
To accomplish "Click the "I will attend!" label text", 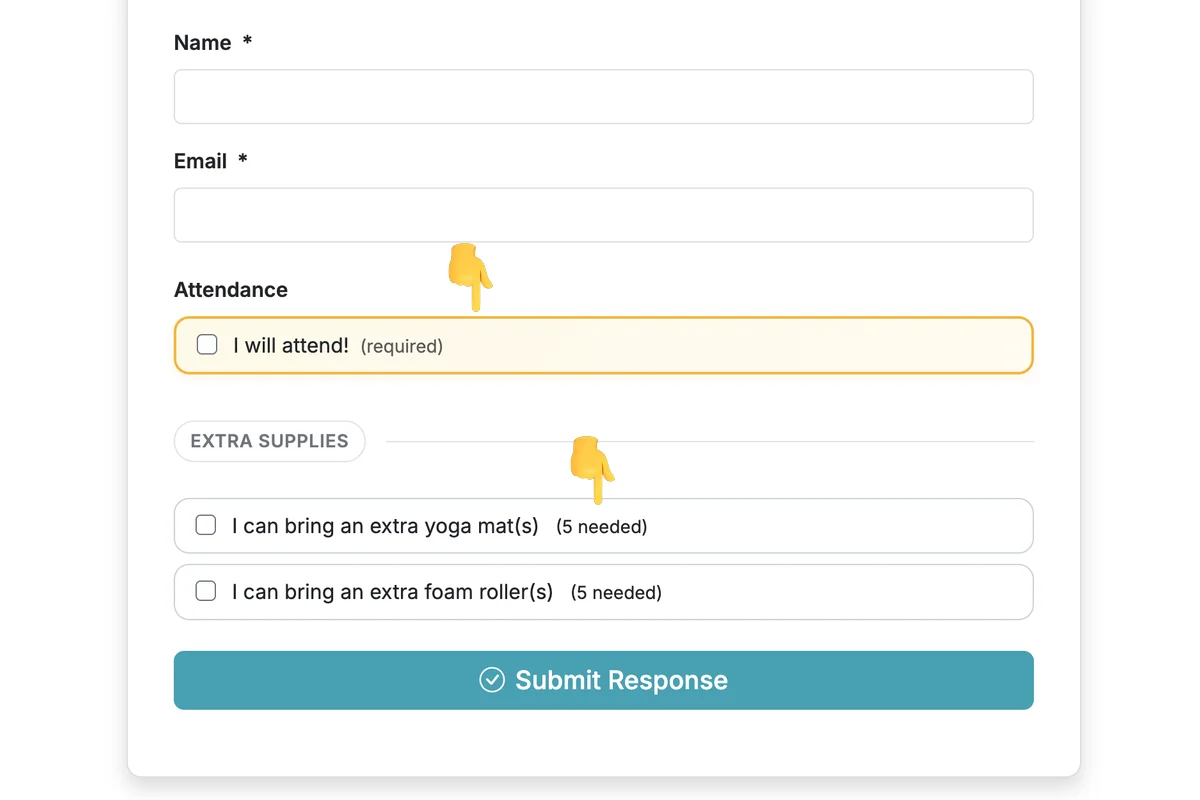I will (x=291, y=345).
